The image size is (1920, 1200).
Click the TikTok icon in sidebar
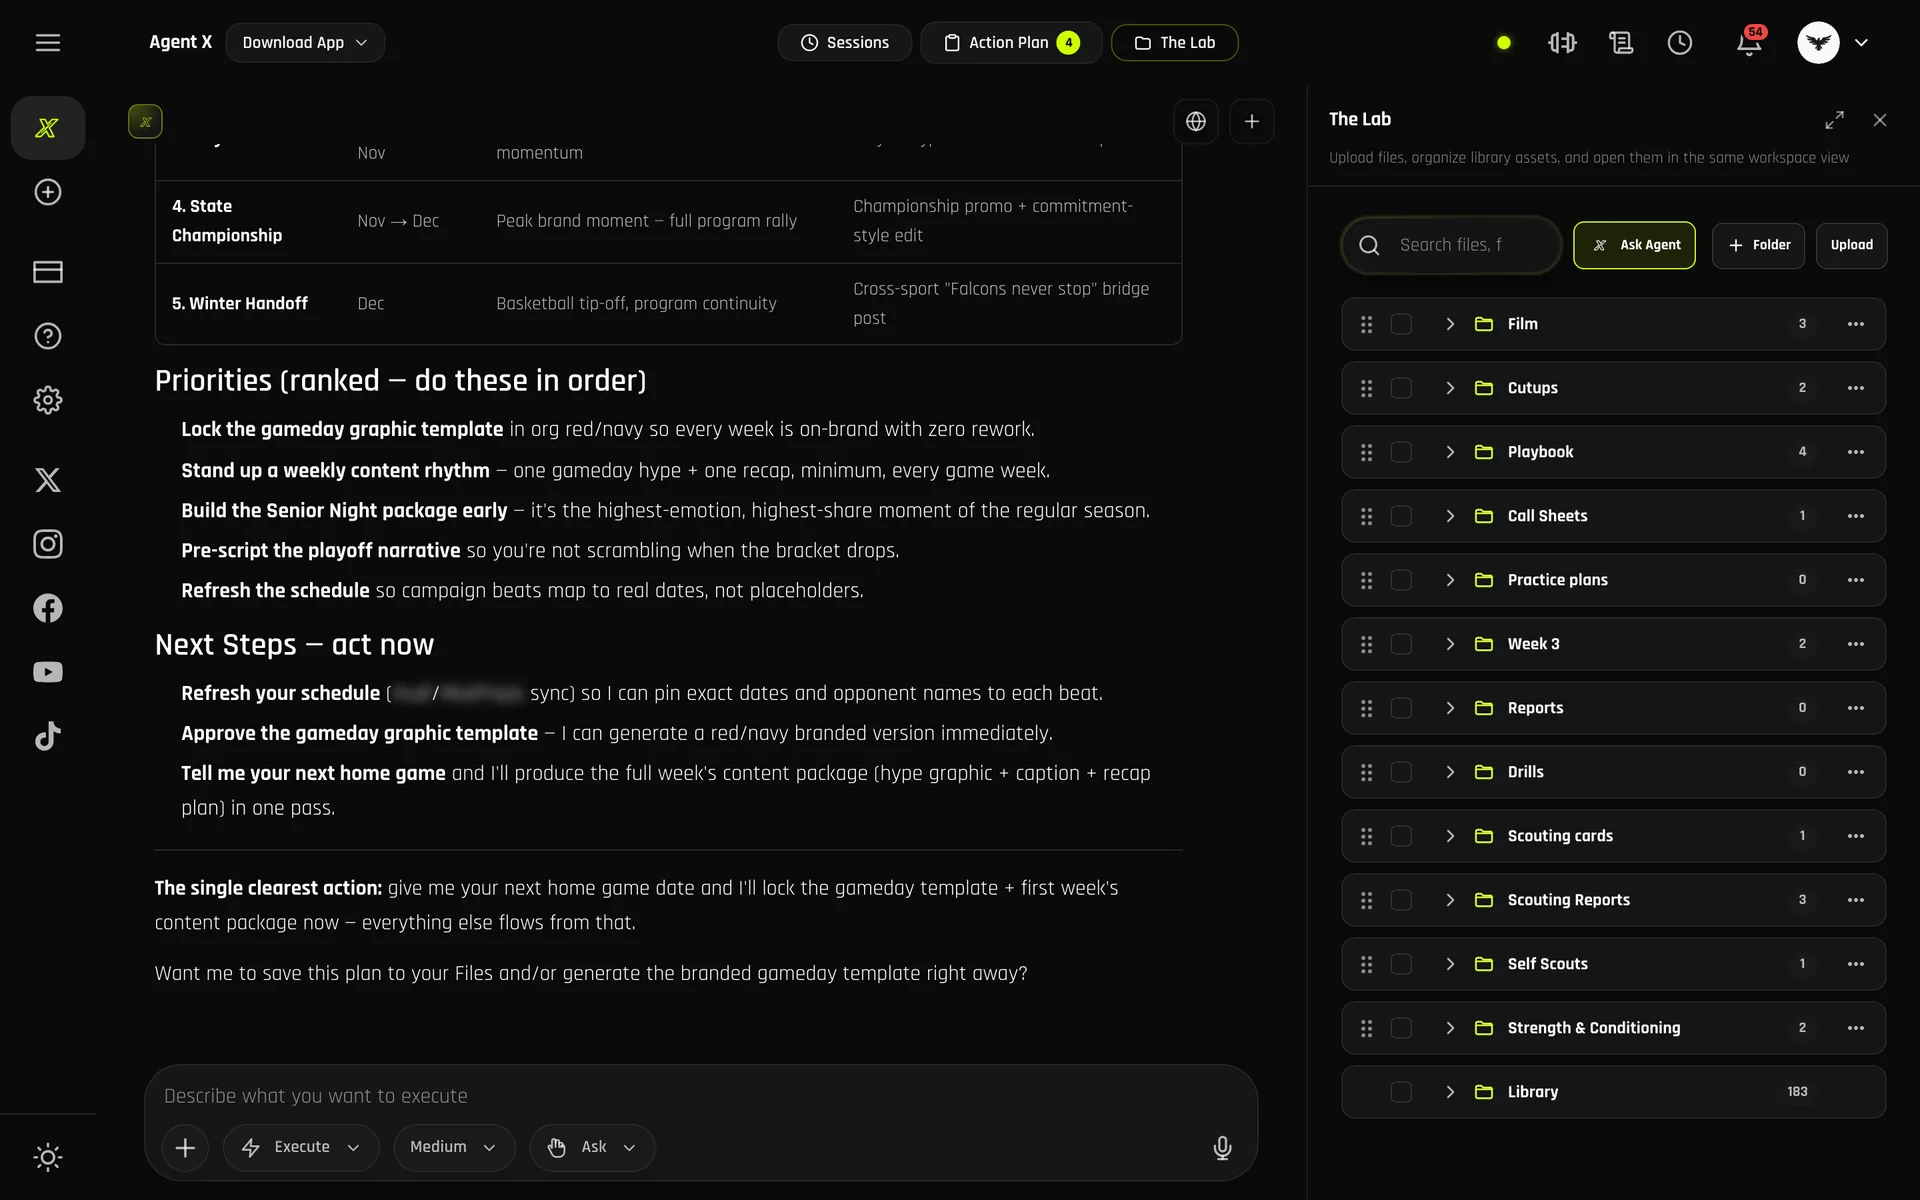click(x=48, y=736)
